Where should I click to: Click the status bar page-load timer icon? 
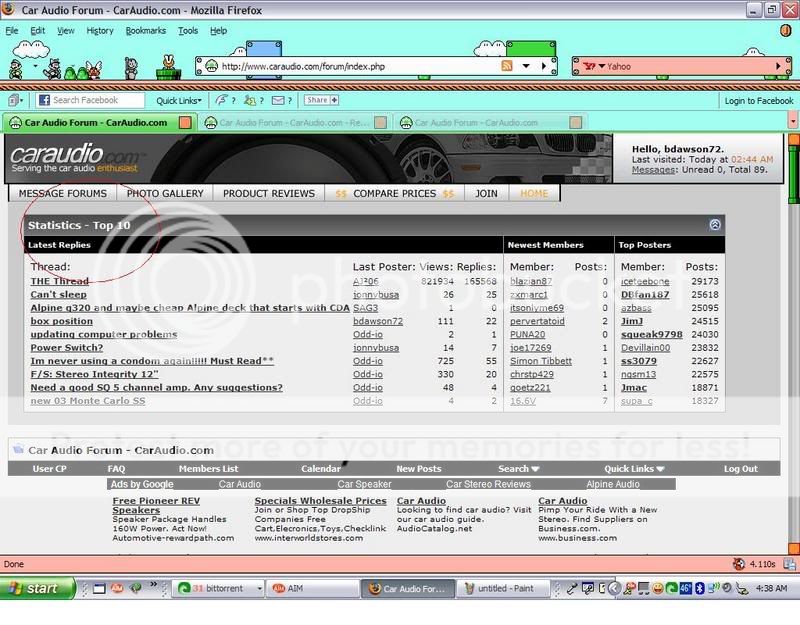tap(739, 564)
